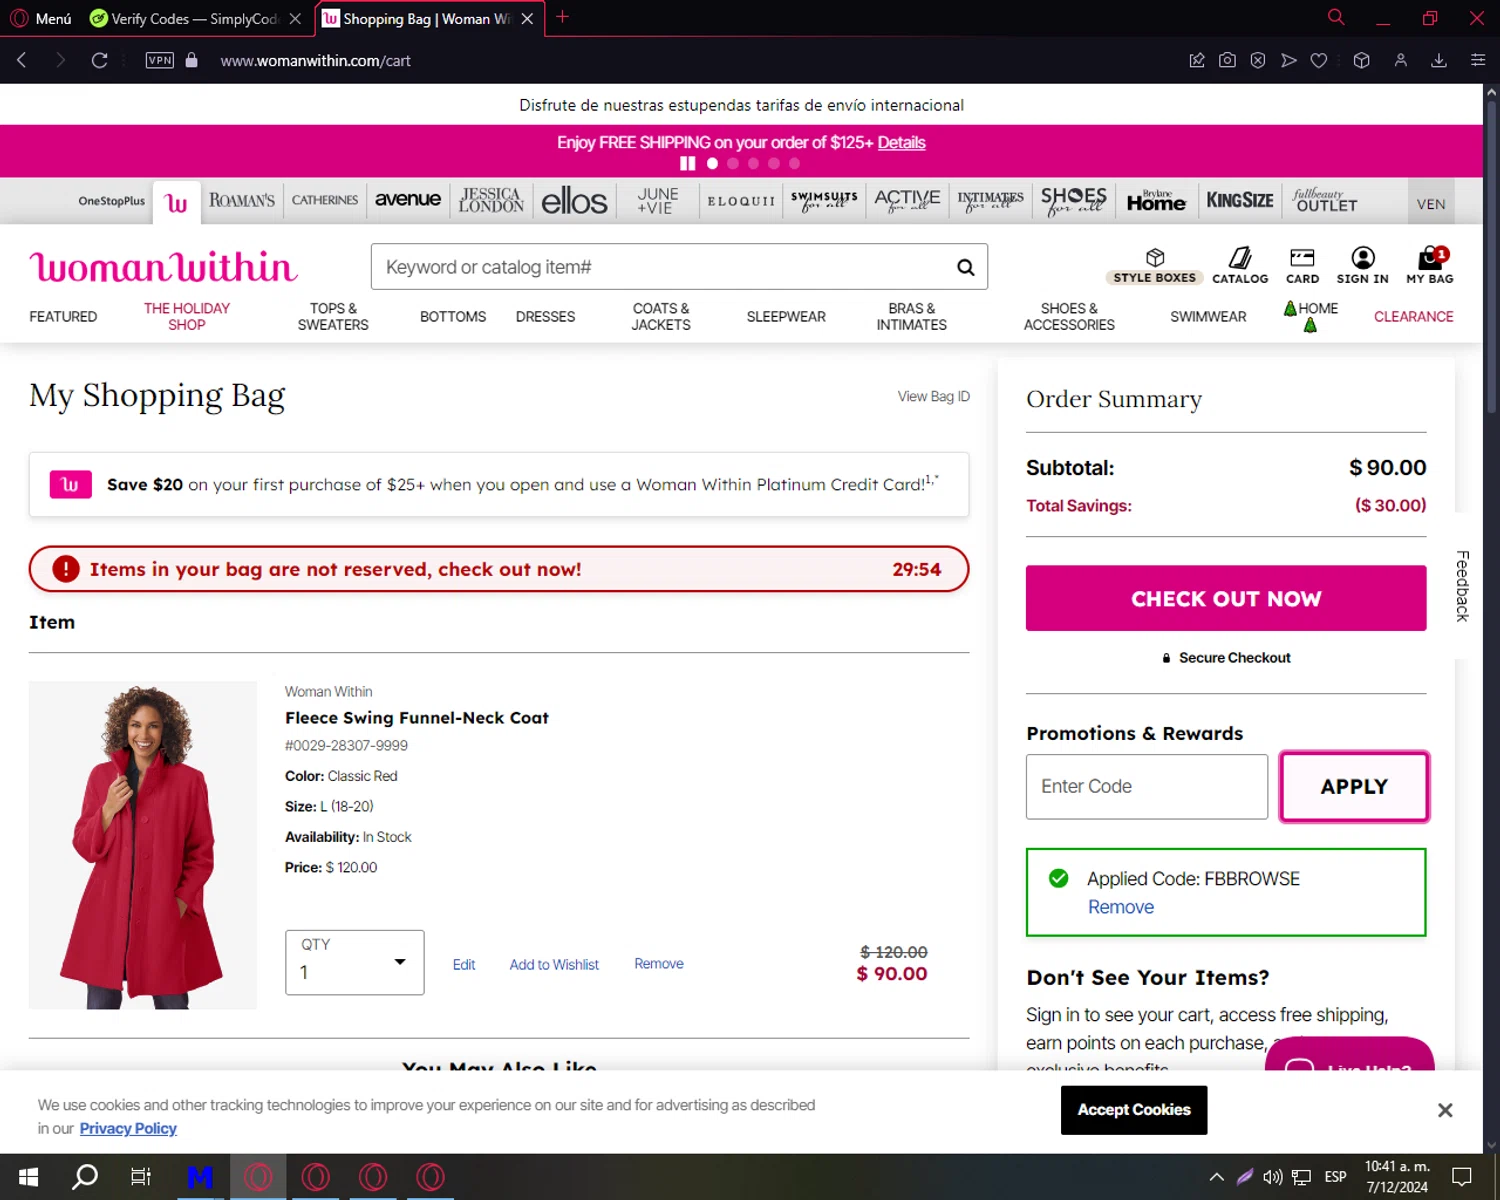Click Check Out Now button
Screen dimensions: 1500x1200
[x=1226, y=598]
